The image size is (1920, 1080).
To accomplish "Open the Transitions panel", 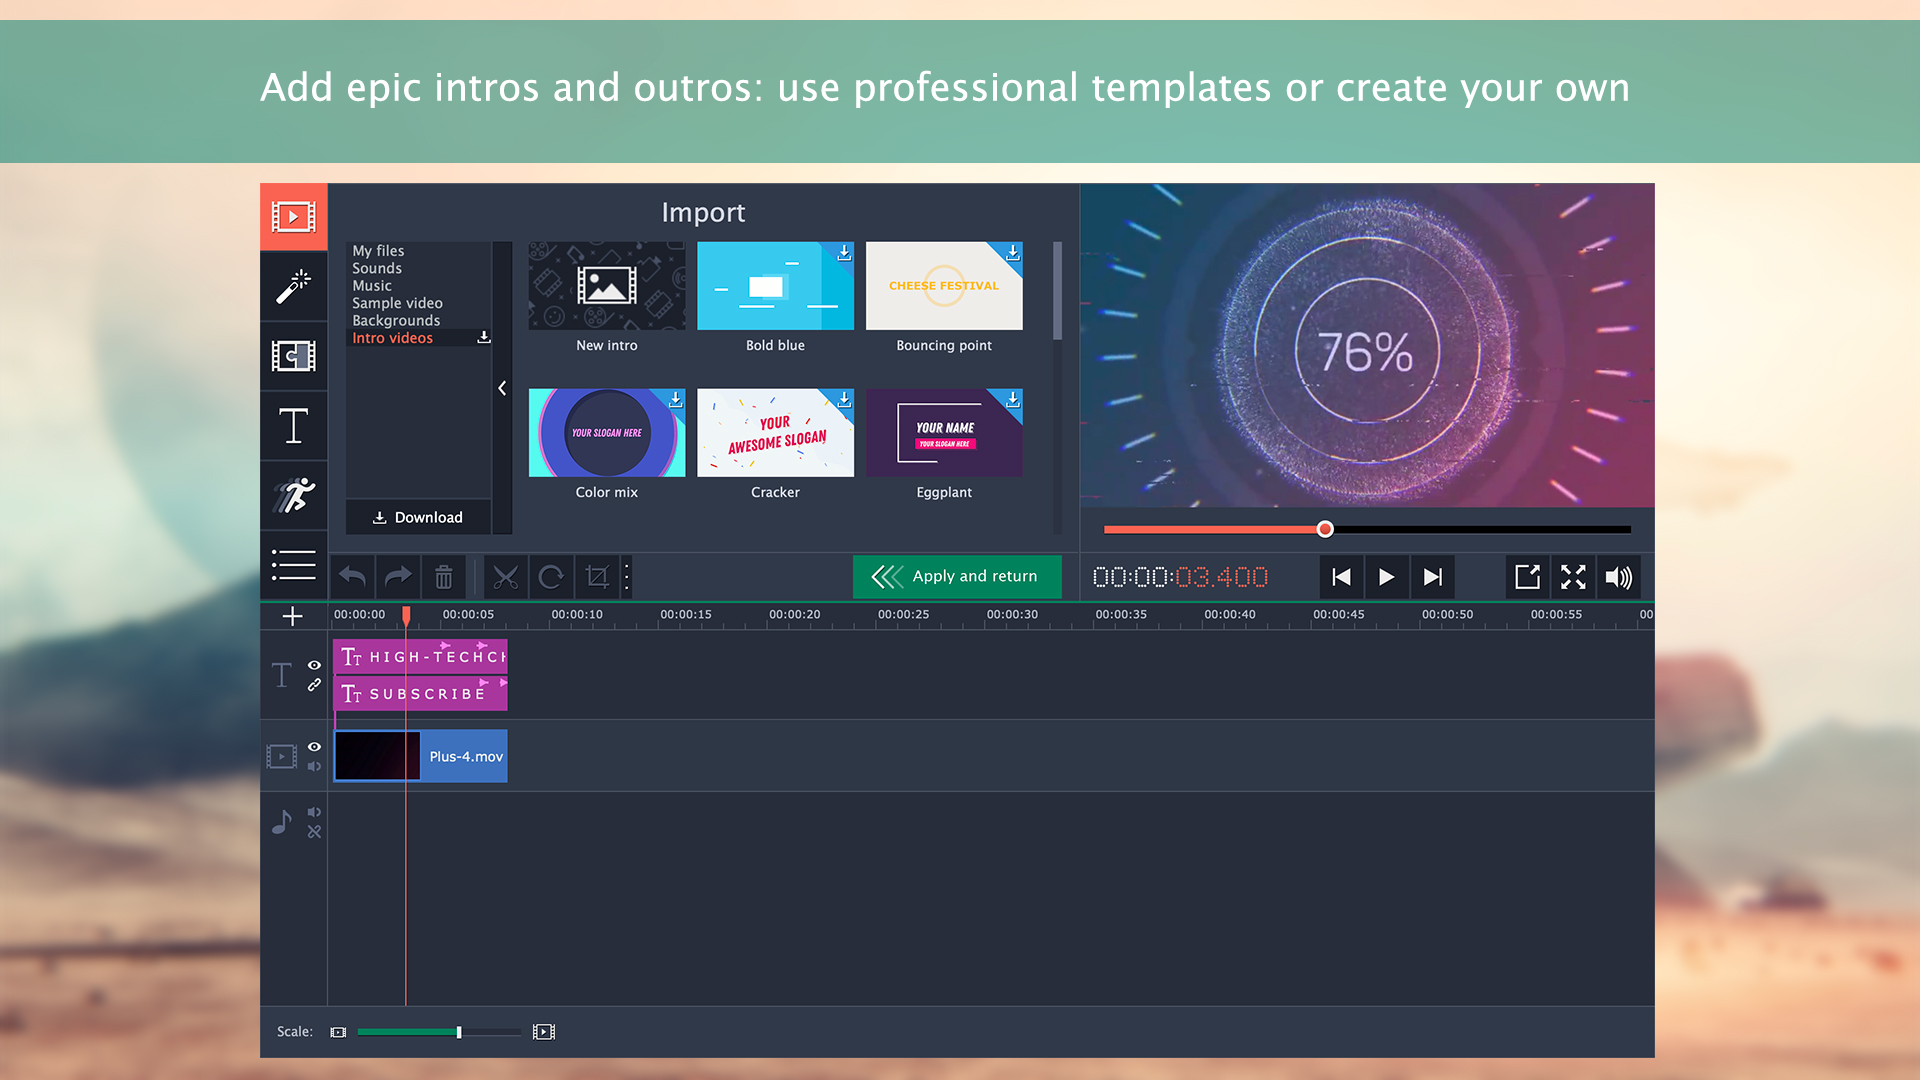I will (293, 356).
